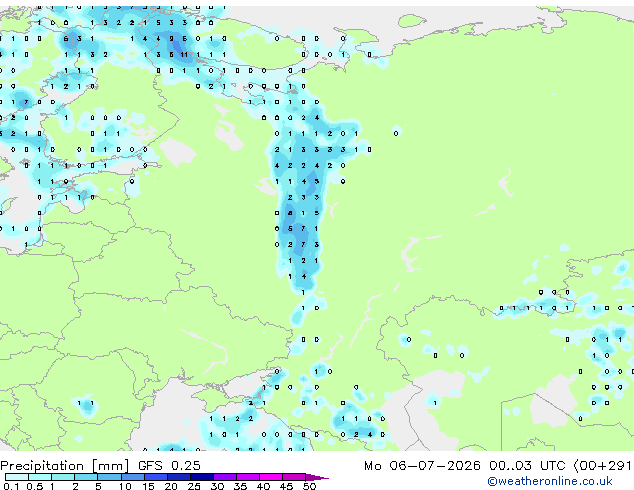Select the 0.1–0.5 mm legend color box
This screenshot has height=490, width=634.
[17, 477]
